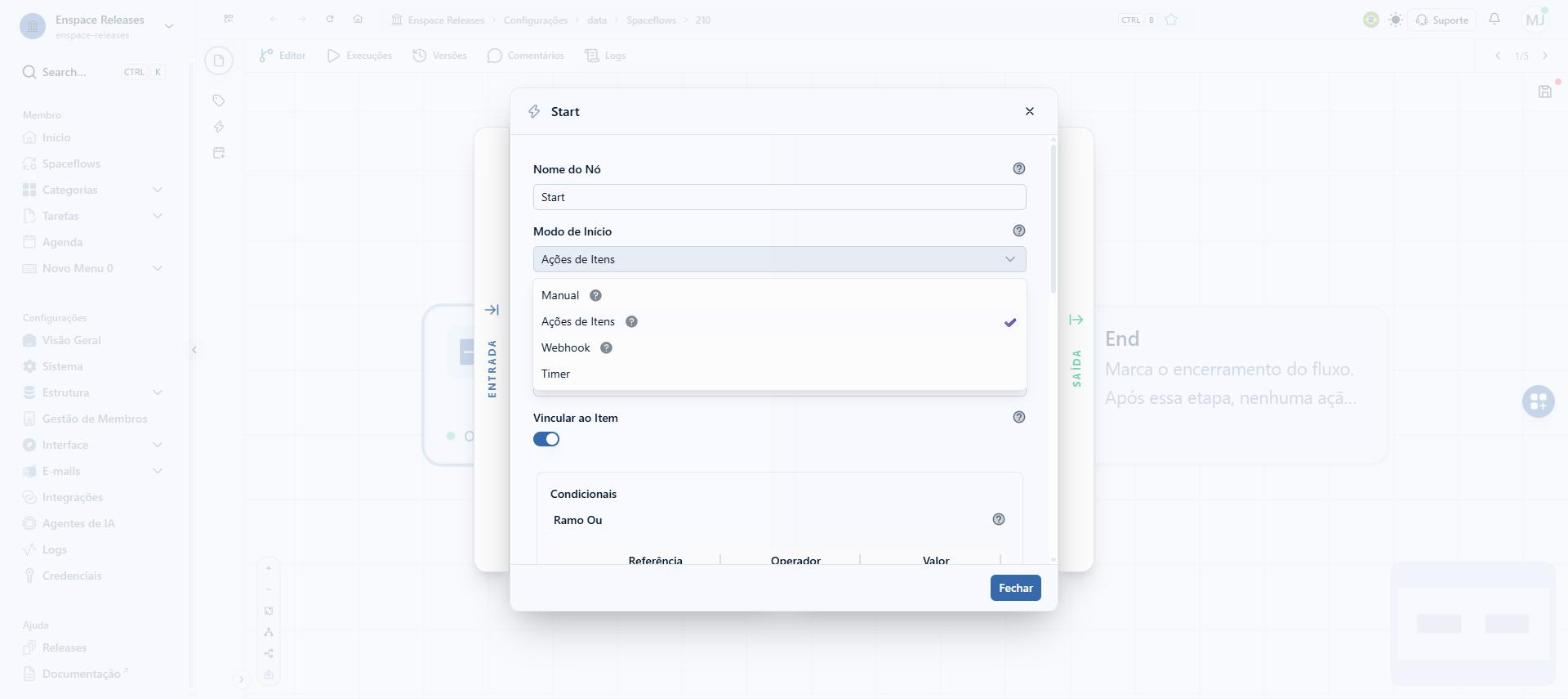Open Credenciais in the sidebar
The image size is (1568, 699).
tap(71, 576)
